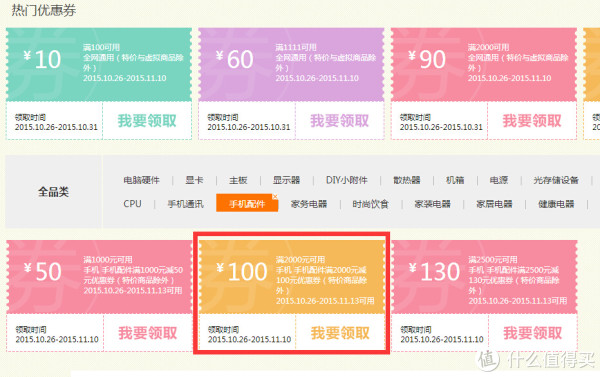Viewport: 600px width, 377px height.
Task: Select the 健康电器 category
Action: pyautogui.click(x=556, y=204)
